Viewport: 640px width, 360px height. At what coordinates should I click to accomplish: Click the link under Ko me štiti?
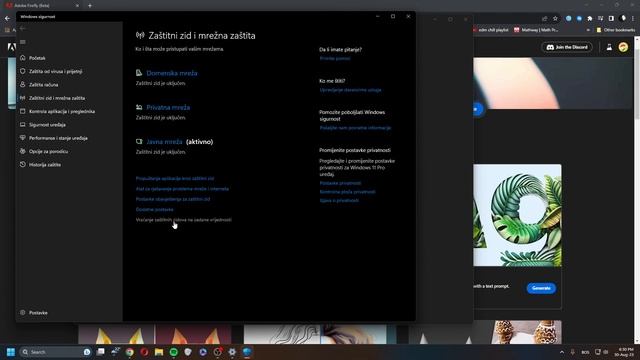[350, 90]
